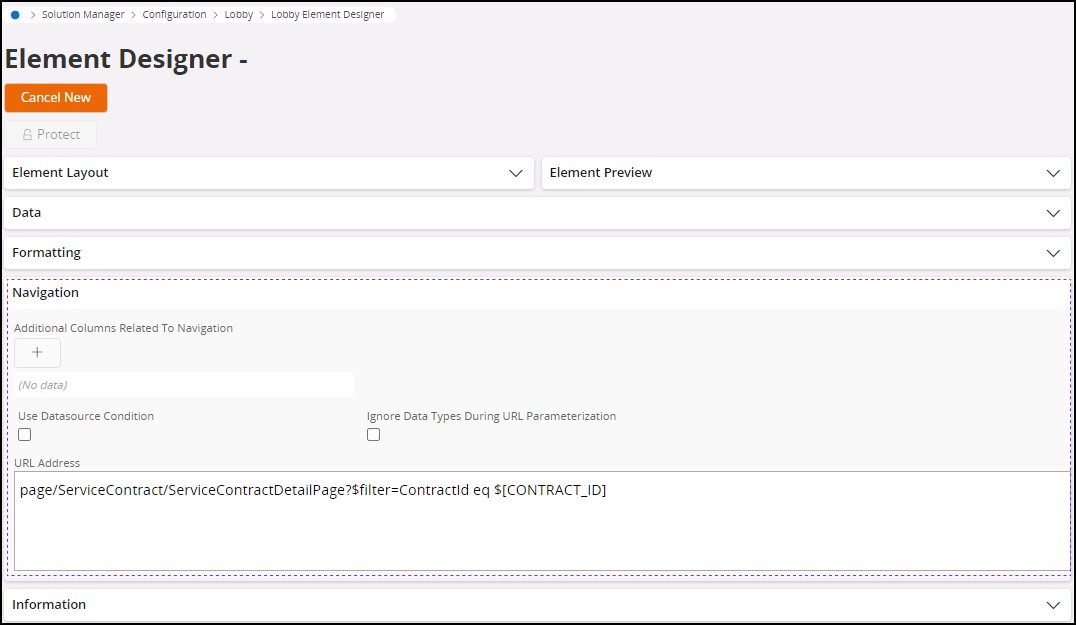Open Solution Manager in breadcrumb
The image size is (1076, 625).
point(83,15)
